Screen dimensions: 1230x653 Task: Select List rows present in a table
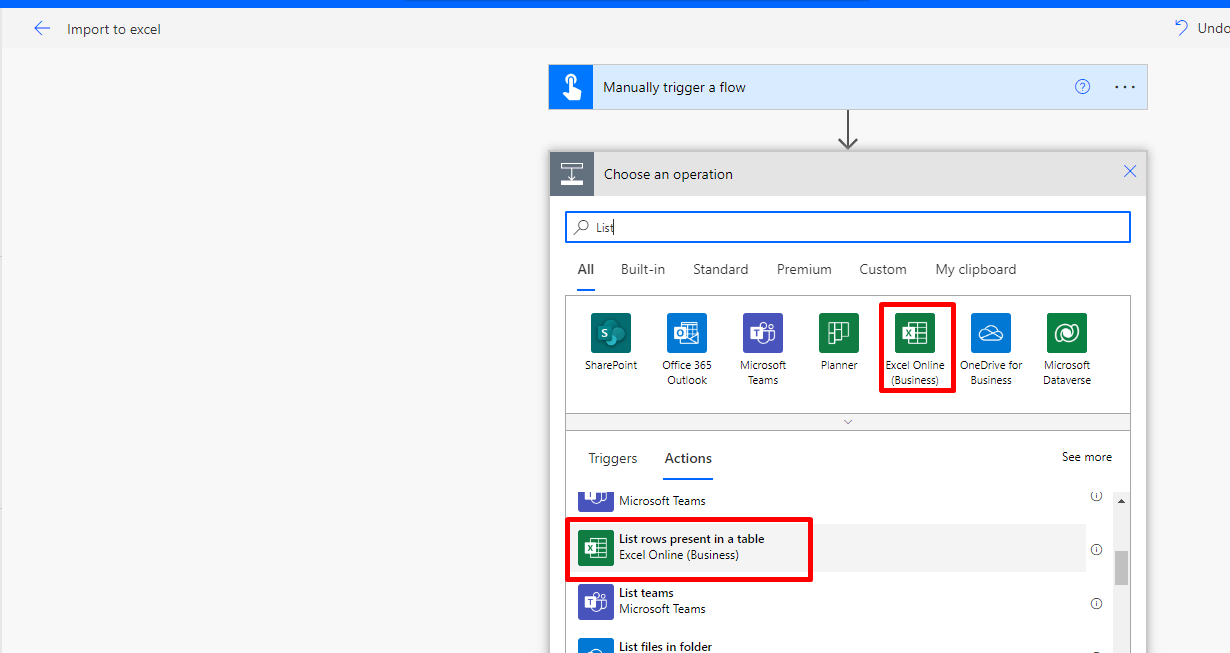[x=690, y=547]
